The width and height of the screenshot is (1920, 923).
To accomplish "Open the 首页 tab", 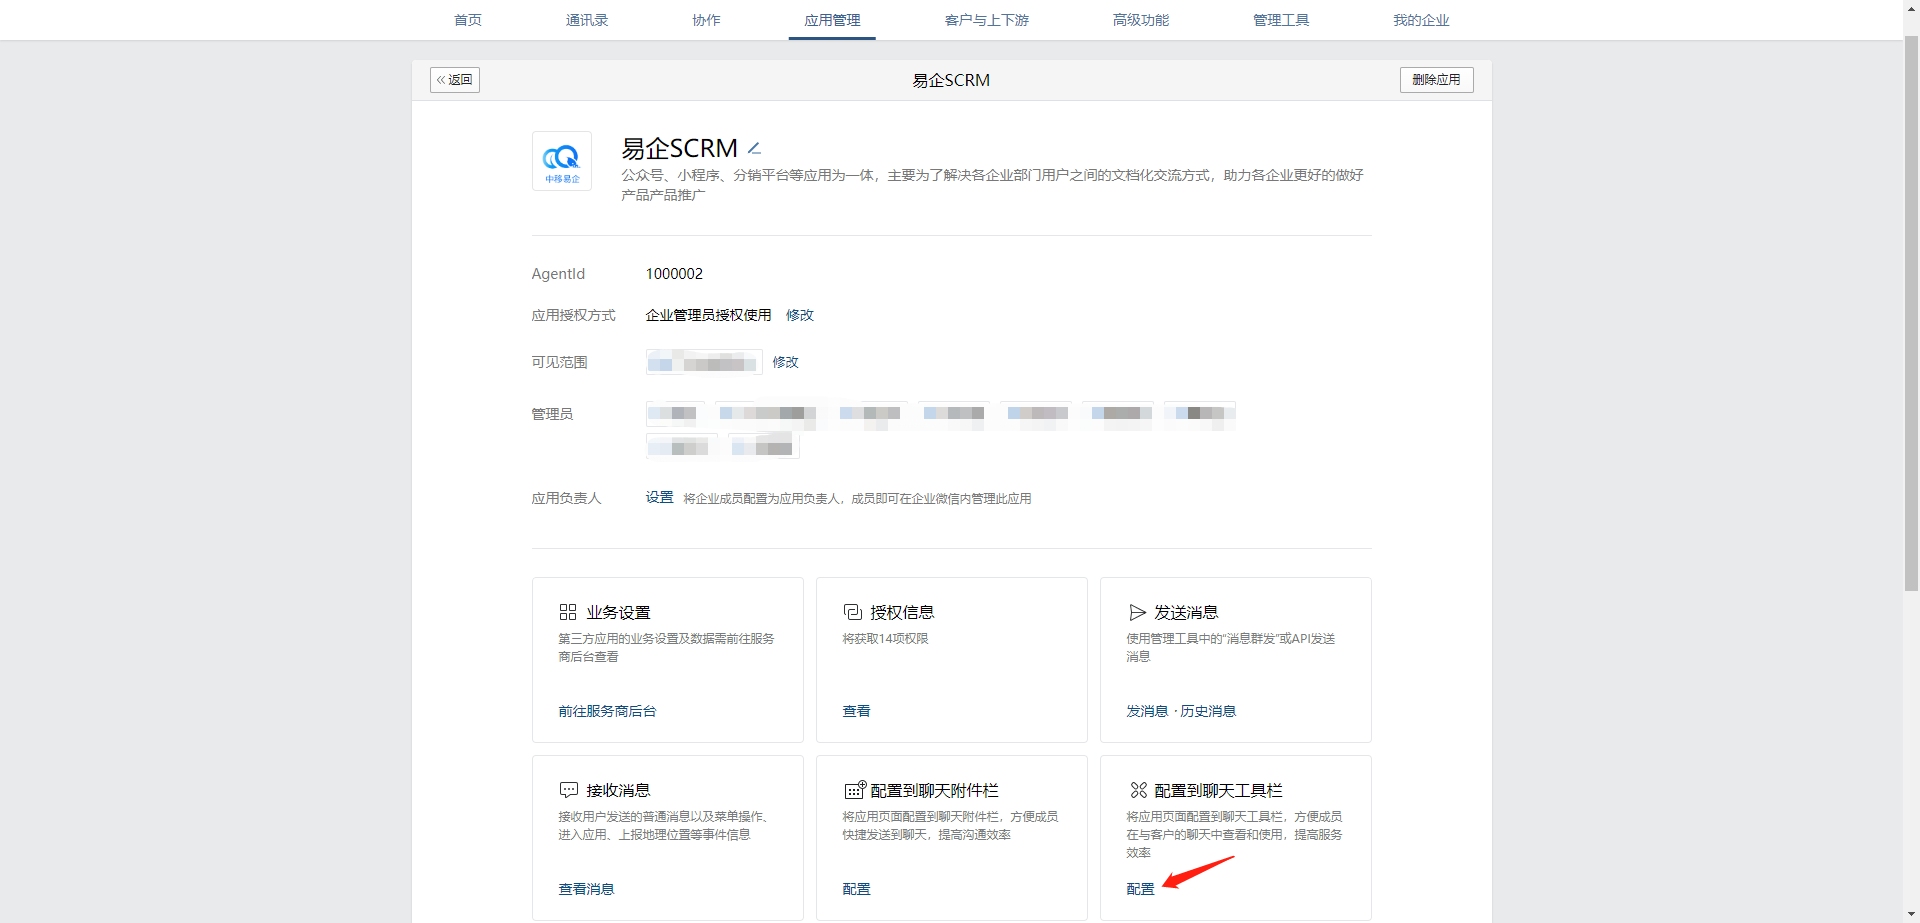I will coord(468,20).
